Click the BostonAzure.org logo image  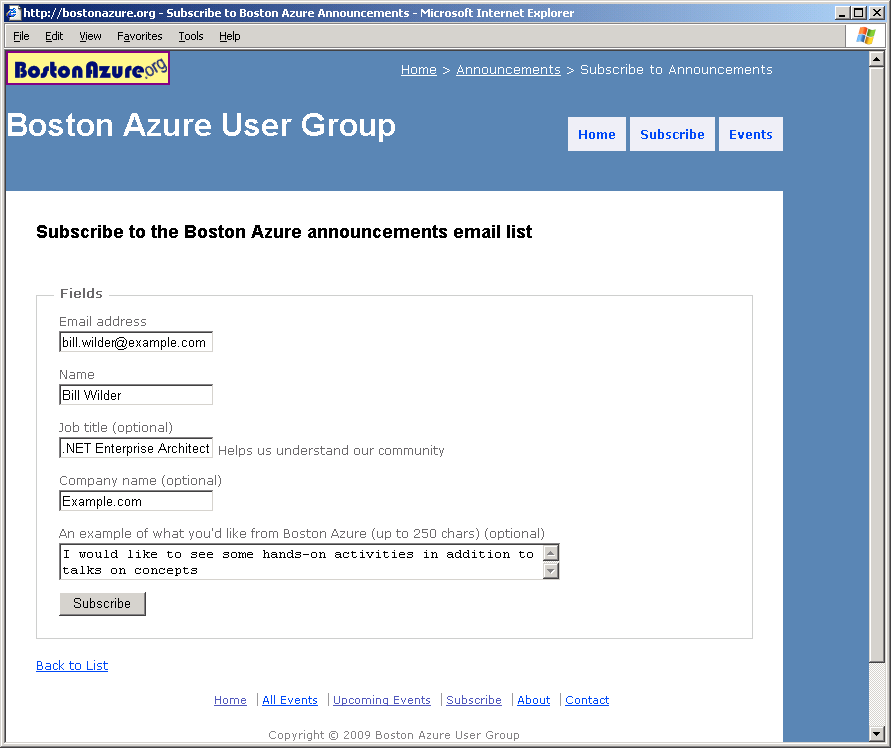88,69
